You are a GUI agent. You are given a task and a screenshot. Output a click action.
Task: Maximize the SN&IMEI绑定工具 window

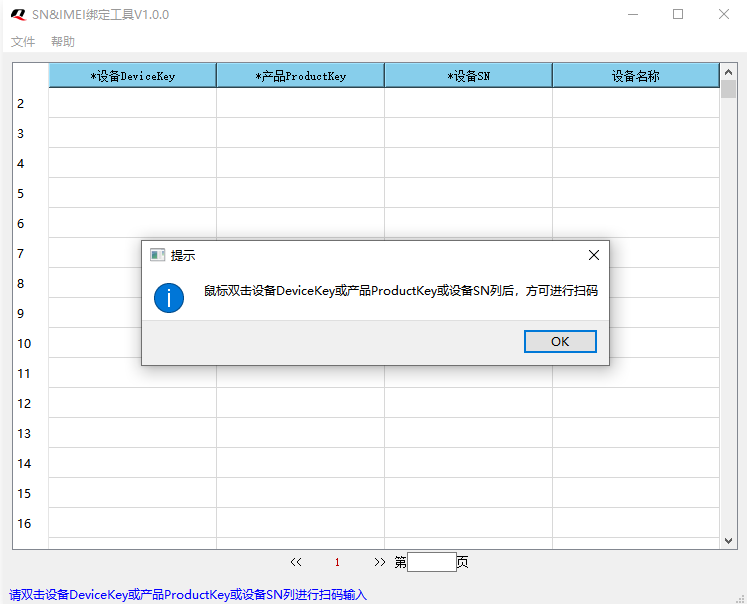point(678,15)
